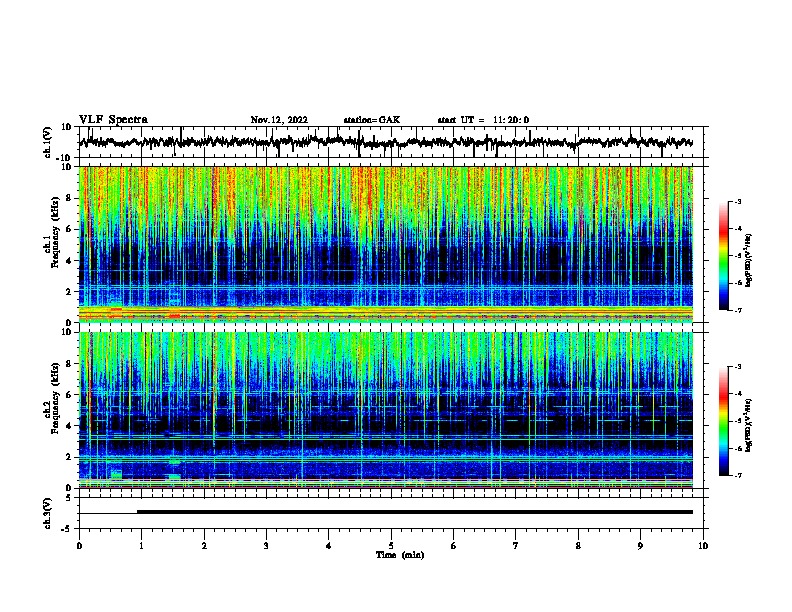Click time axis tick label "1"

[x=141, y=546]
